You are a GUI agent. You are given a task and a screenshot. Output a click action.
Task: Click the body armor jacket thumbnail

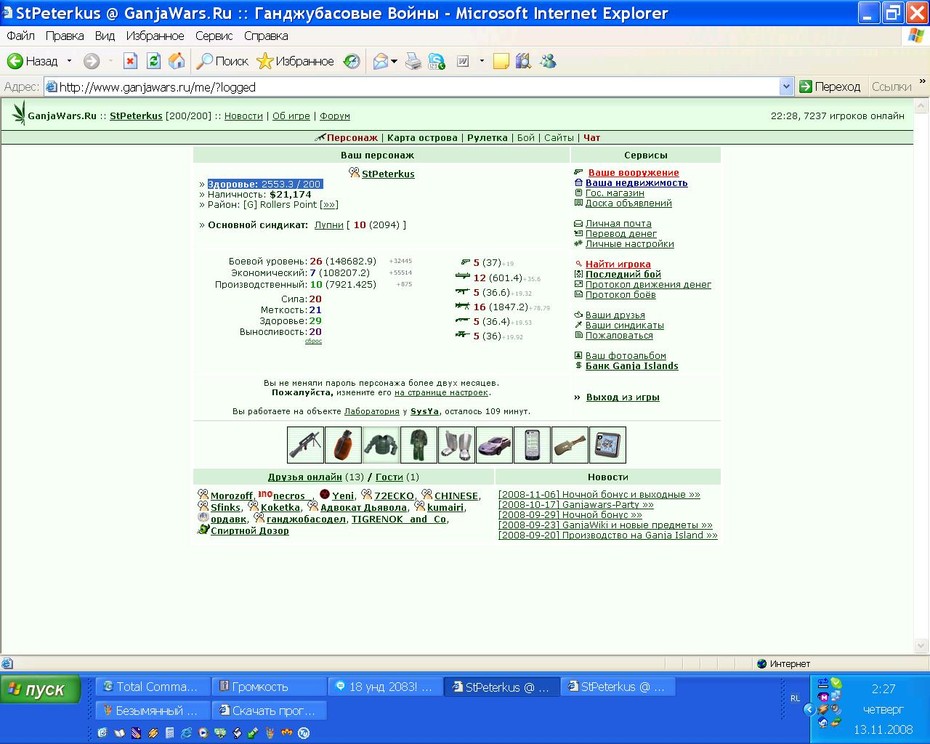click(381, 444)
